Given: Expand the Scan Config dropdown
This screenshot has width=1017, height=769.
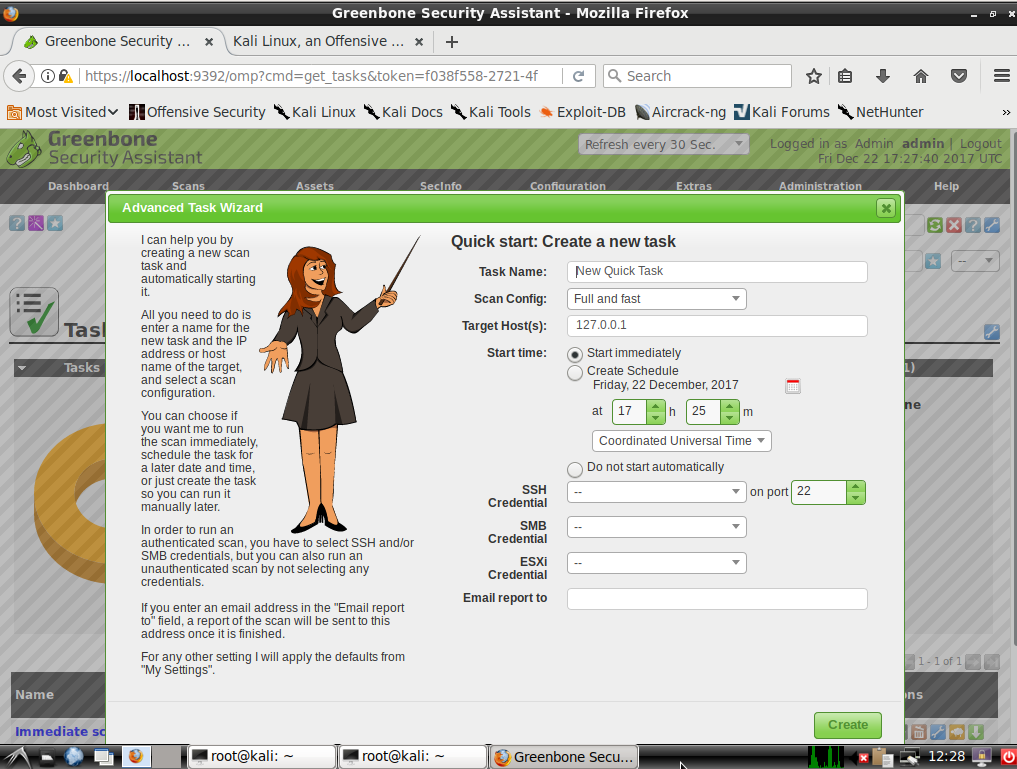Looking at the screenshot, I should point(656,299).
